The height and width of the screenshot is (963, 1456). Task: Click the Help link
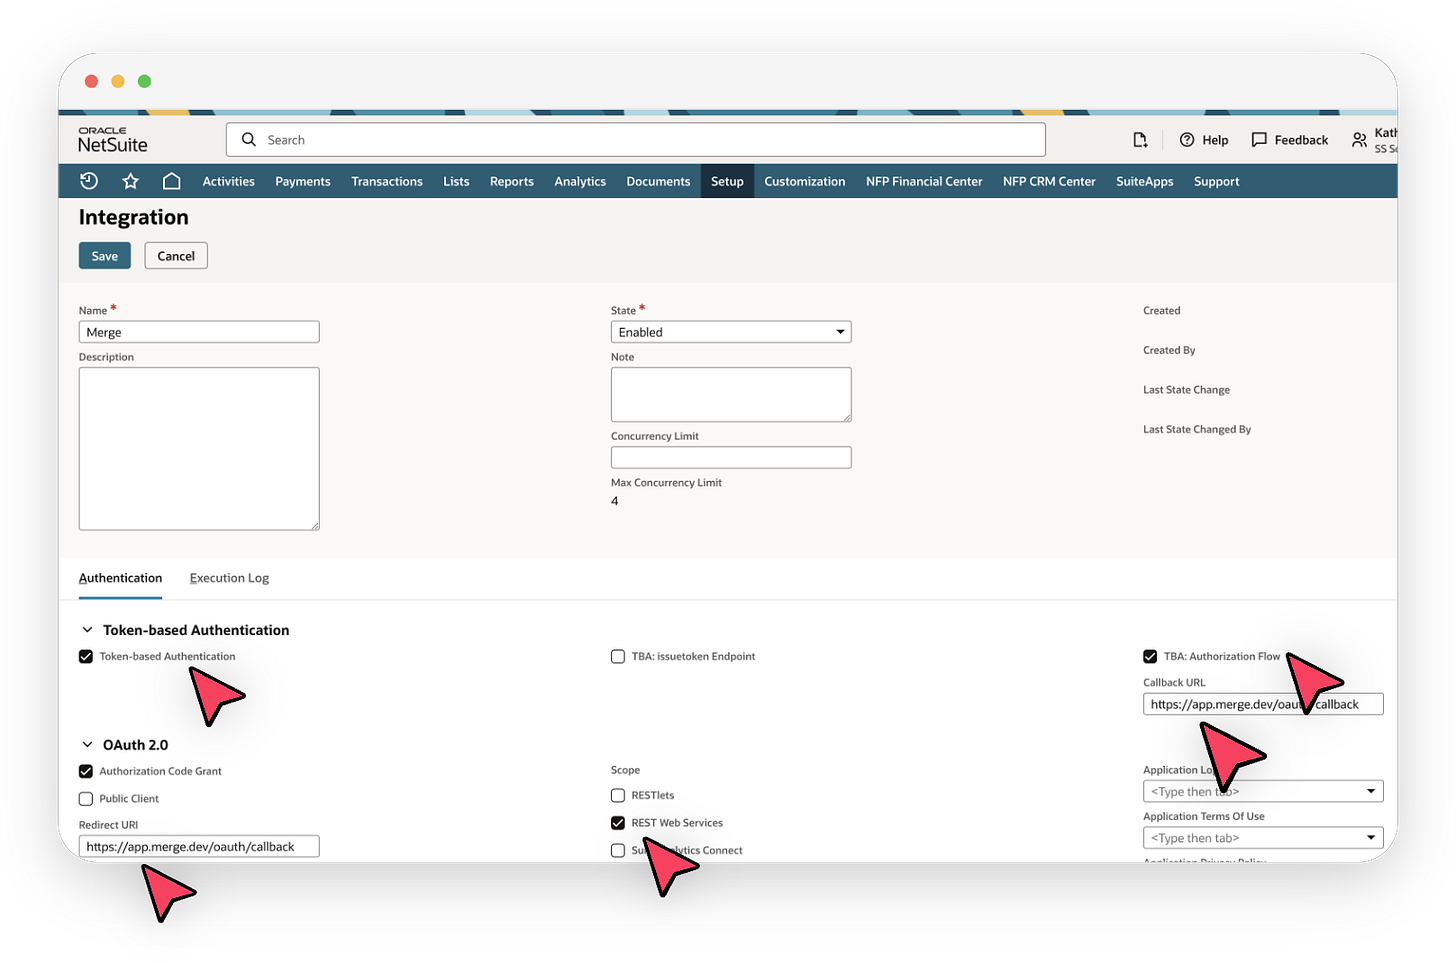[x=1215, y=140]
